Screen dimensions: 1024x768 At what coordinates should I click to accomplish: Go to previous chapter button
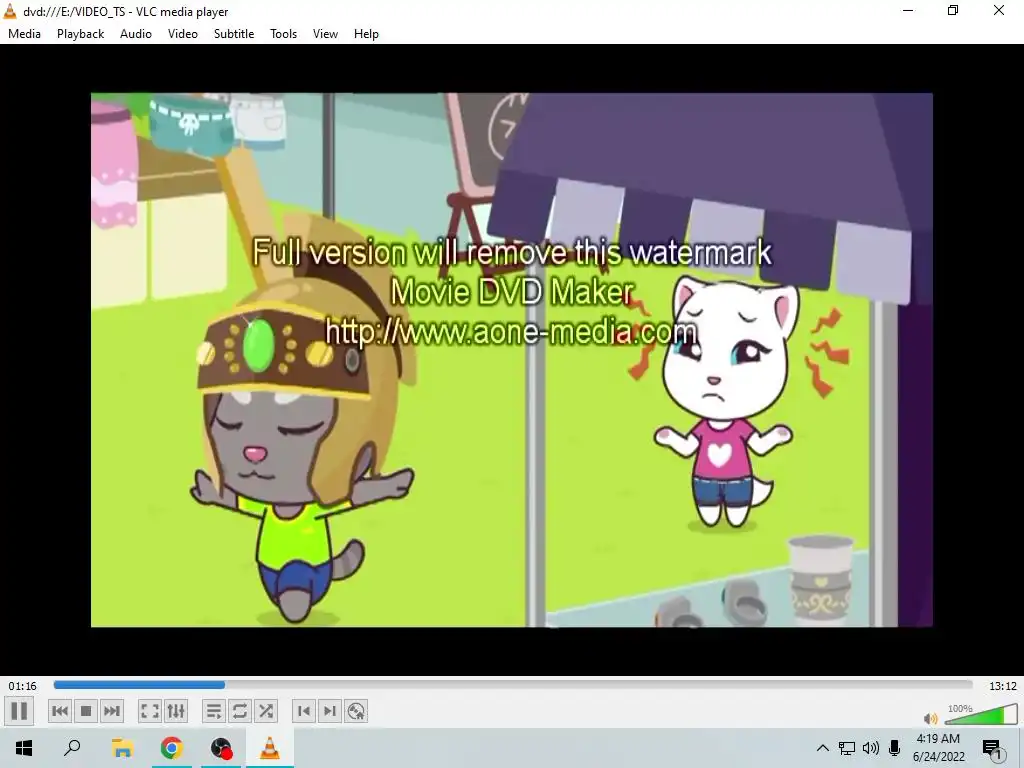[60, 711]
